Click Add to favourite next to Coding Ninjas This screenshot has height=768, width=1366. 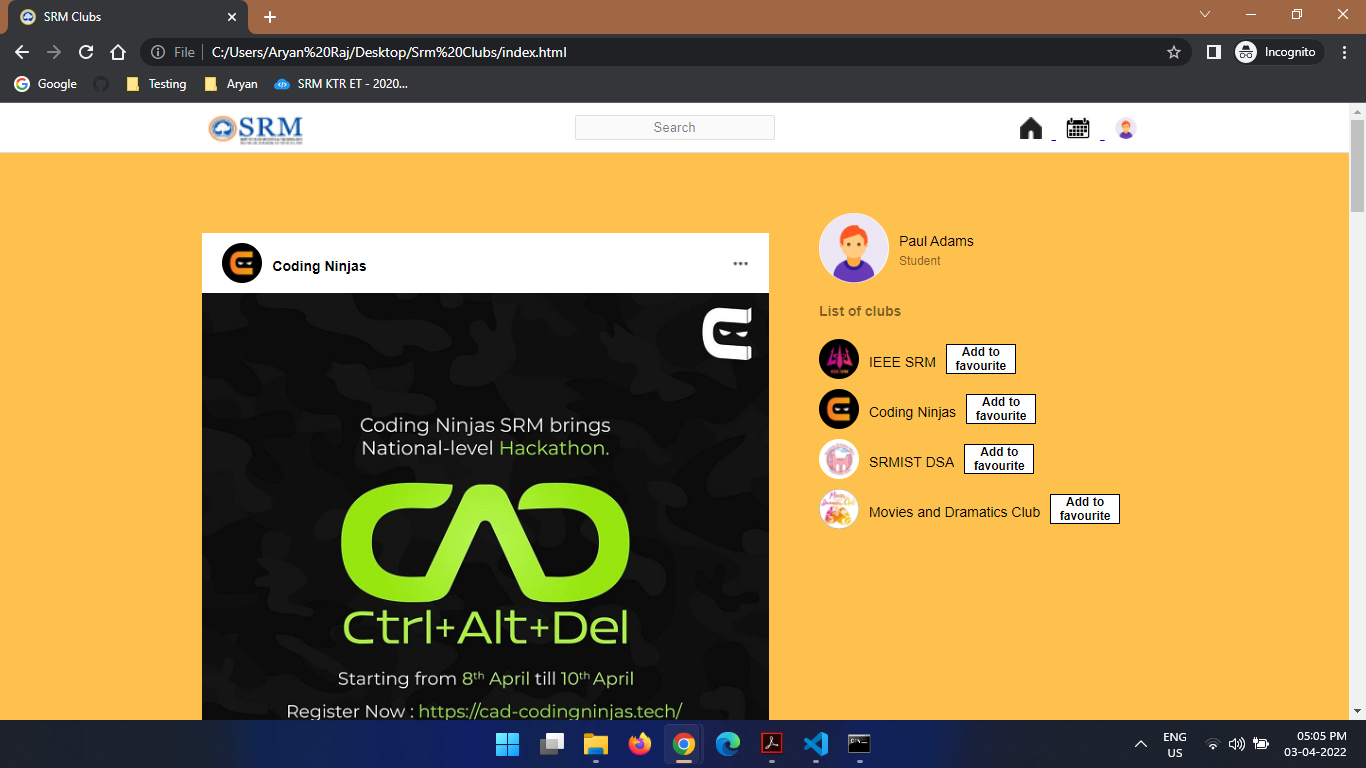pos(1000,408)
